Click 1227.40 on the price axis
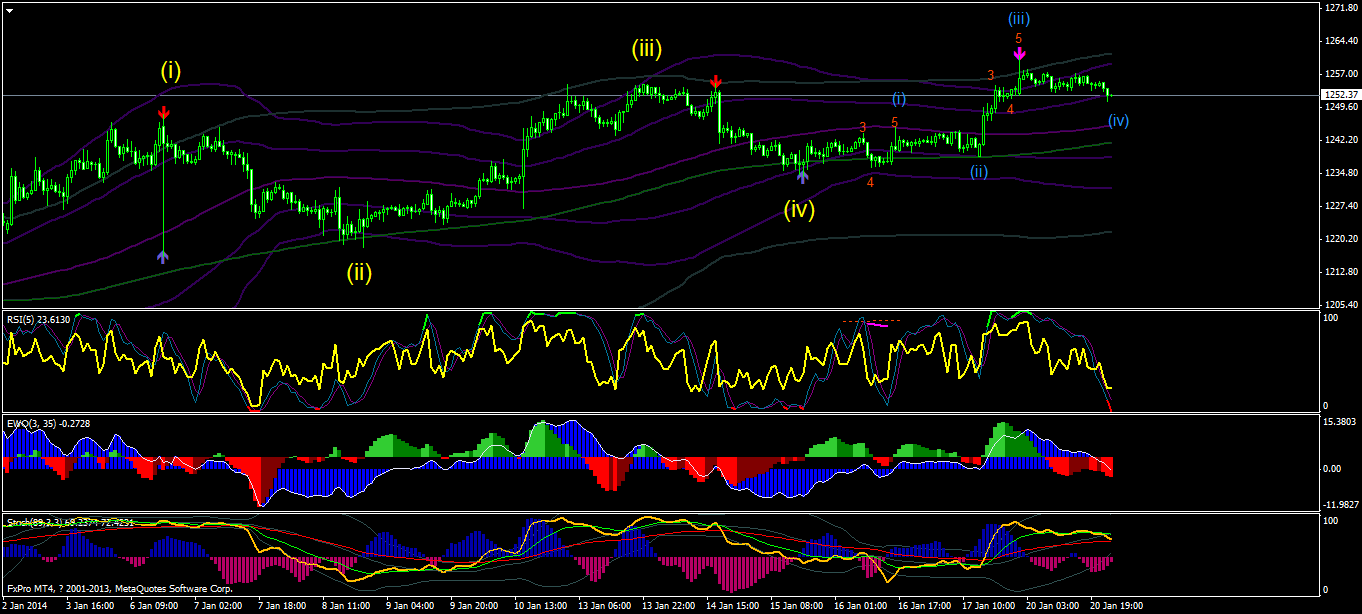1362x614 pixels. tap(1339, 206)
